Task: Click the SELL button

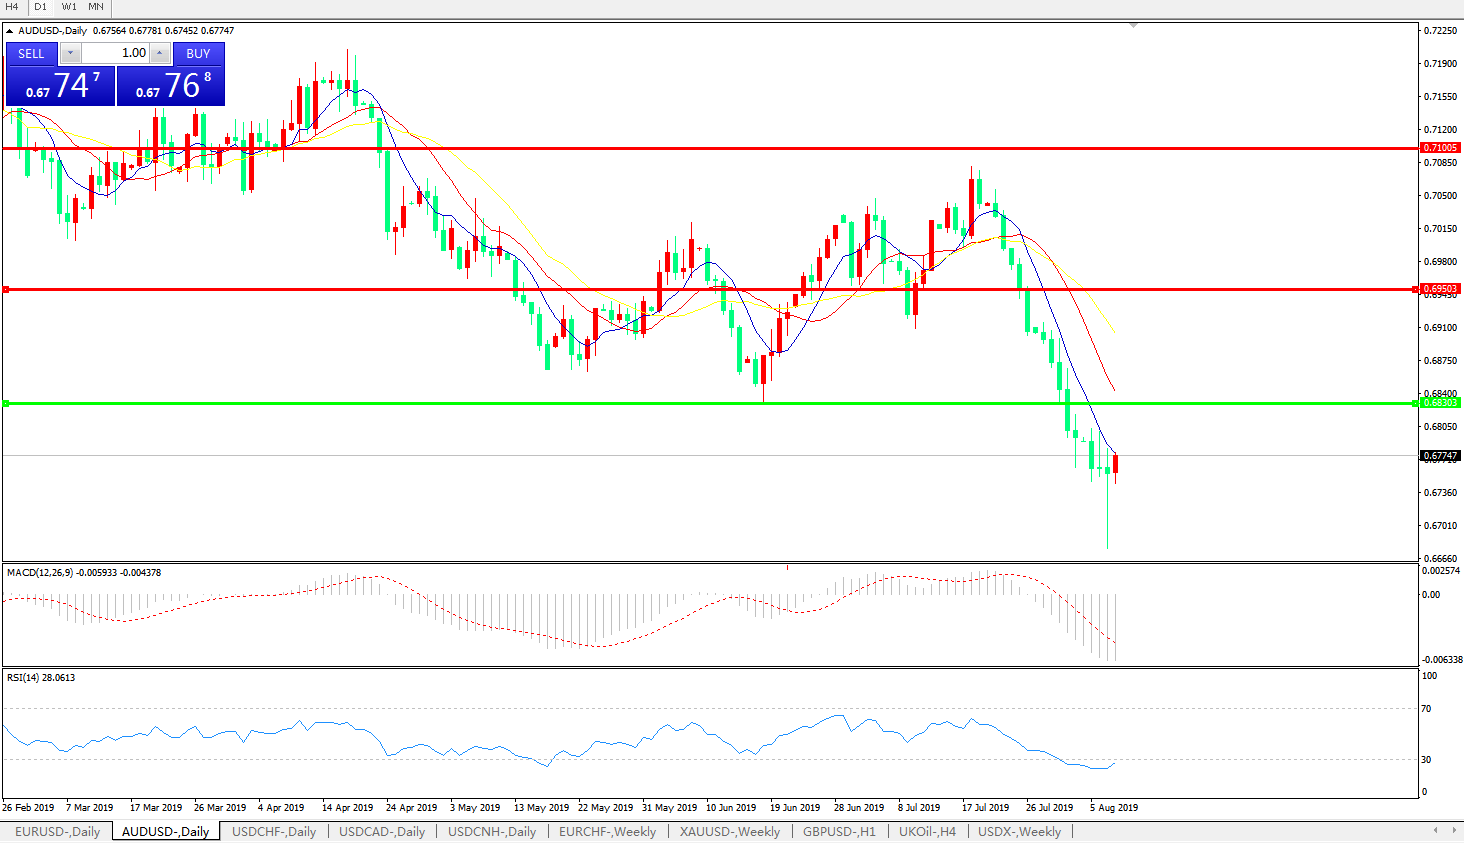Action: [32, 53]
